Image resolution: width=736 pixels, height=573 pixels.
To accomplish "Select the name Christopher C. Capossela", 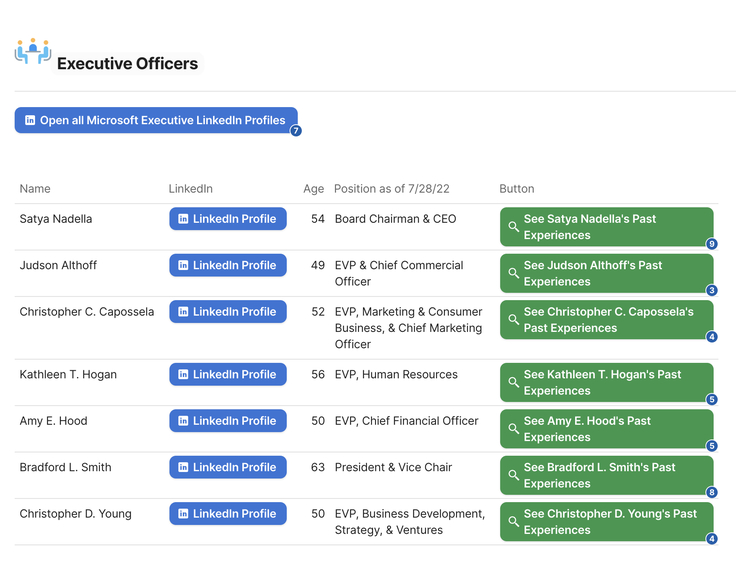I will 87,312.
